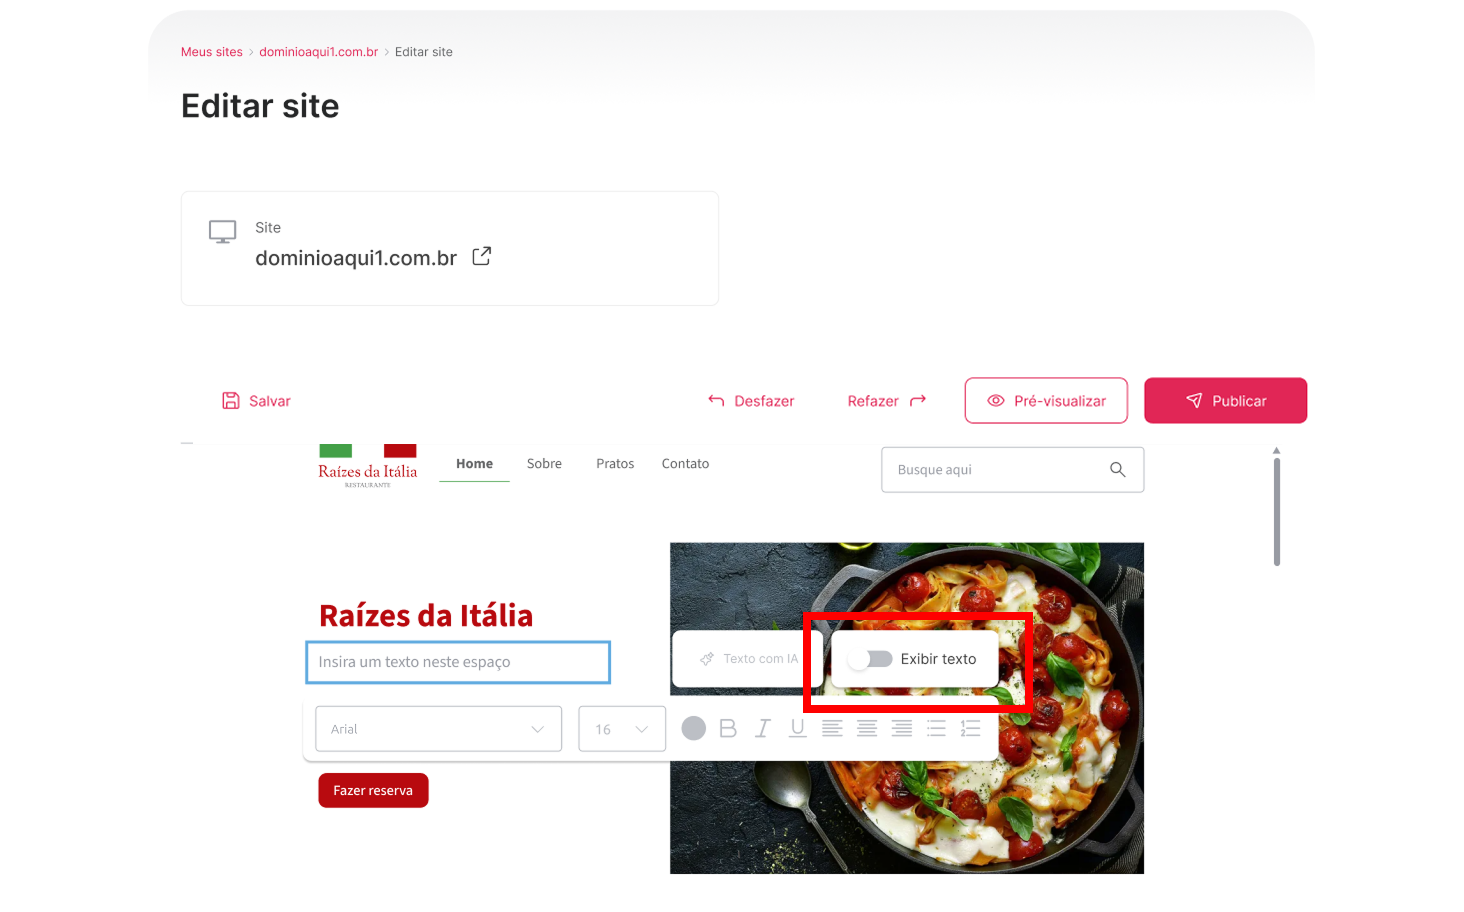Underline the selected text

click(797, 729)
